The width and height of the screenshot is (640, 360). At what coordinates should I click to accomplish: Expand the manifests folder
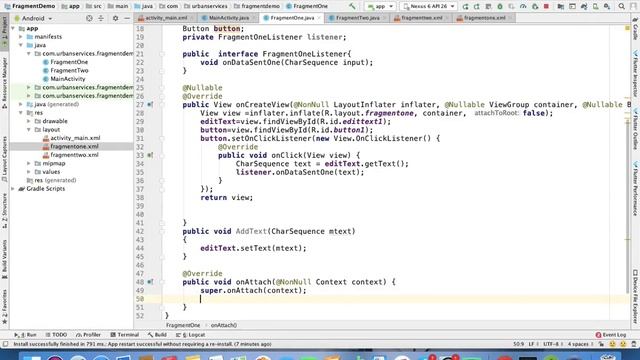[x=21, y=37]
